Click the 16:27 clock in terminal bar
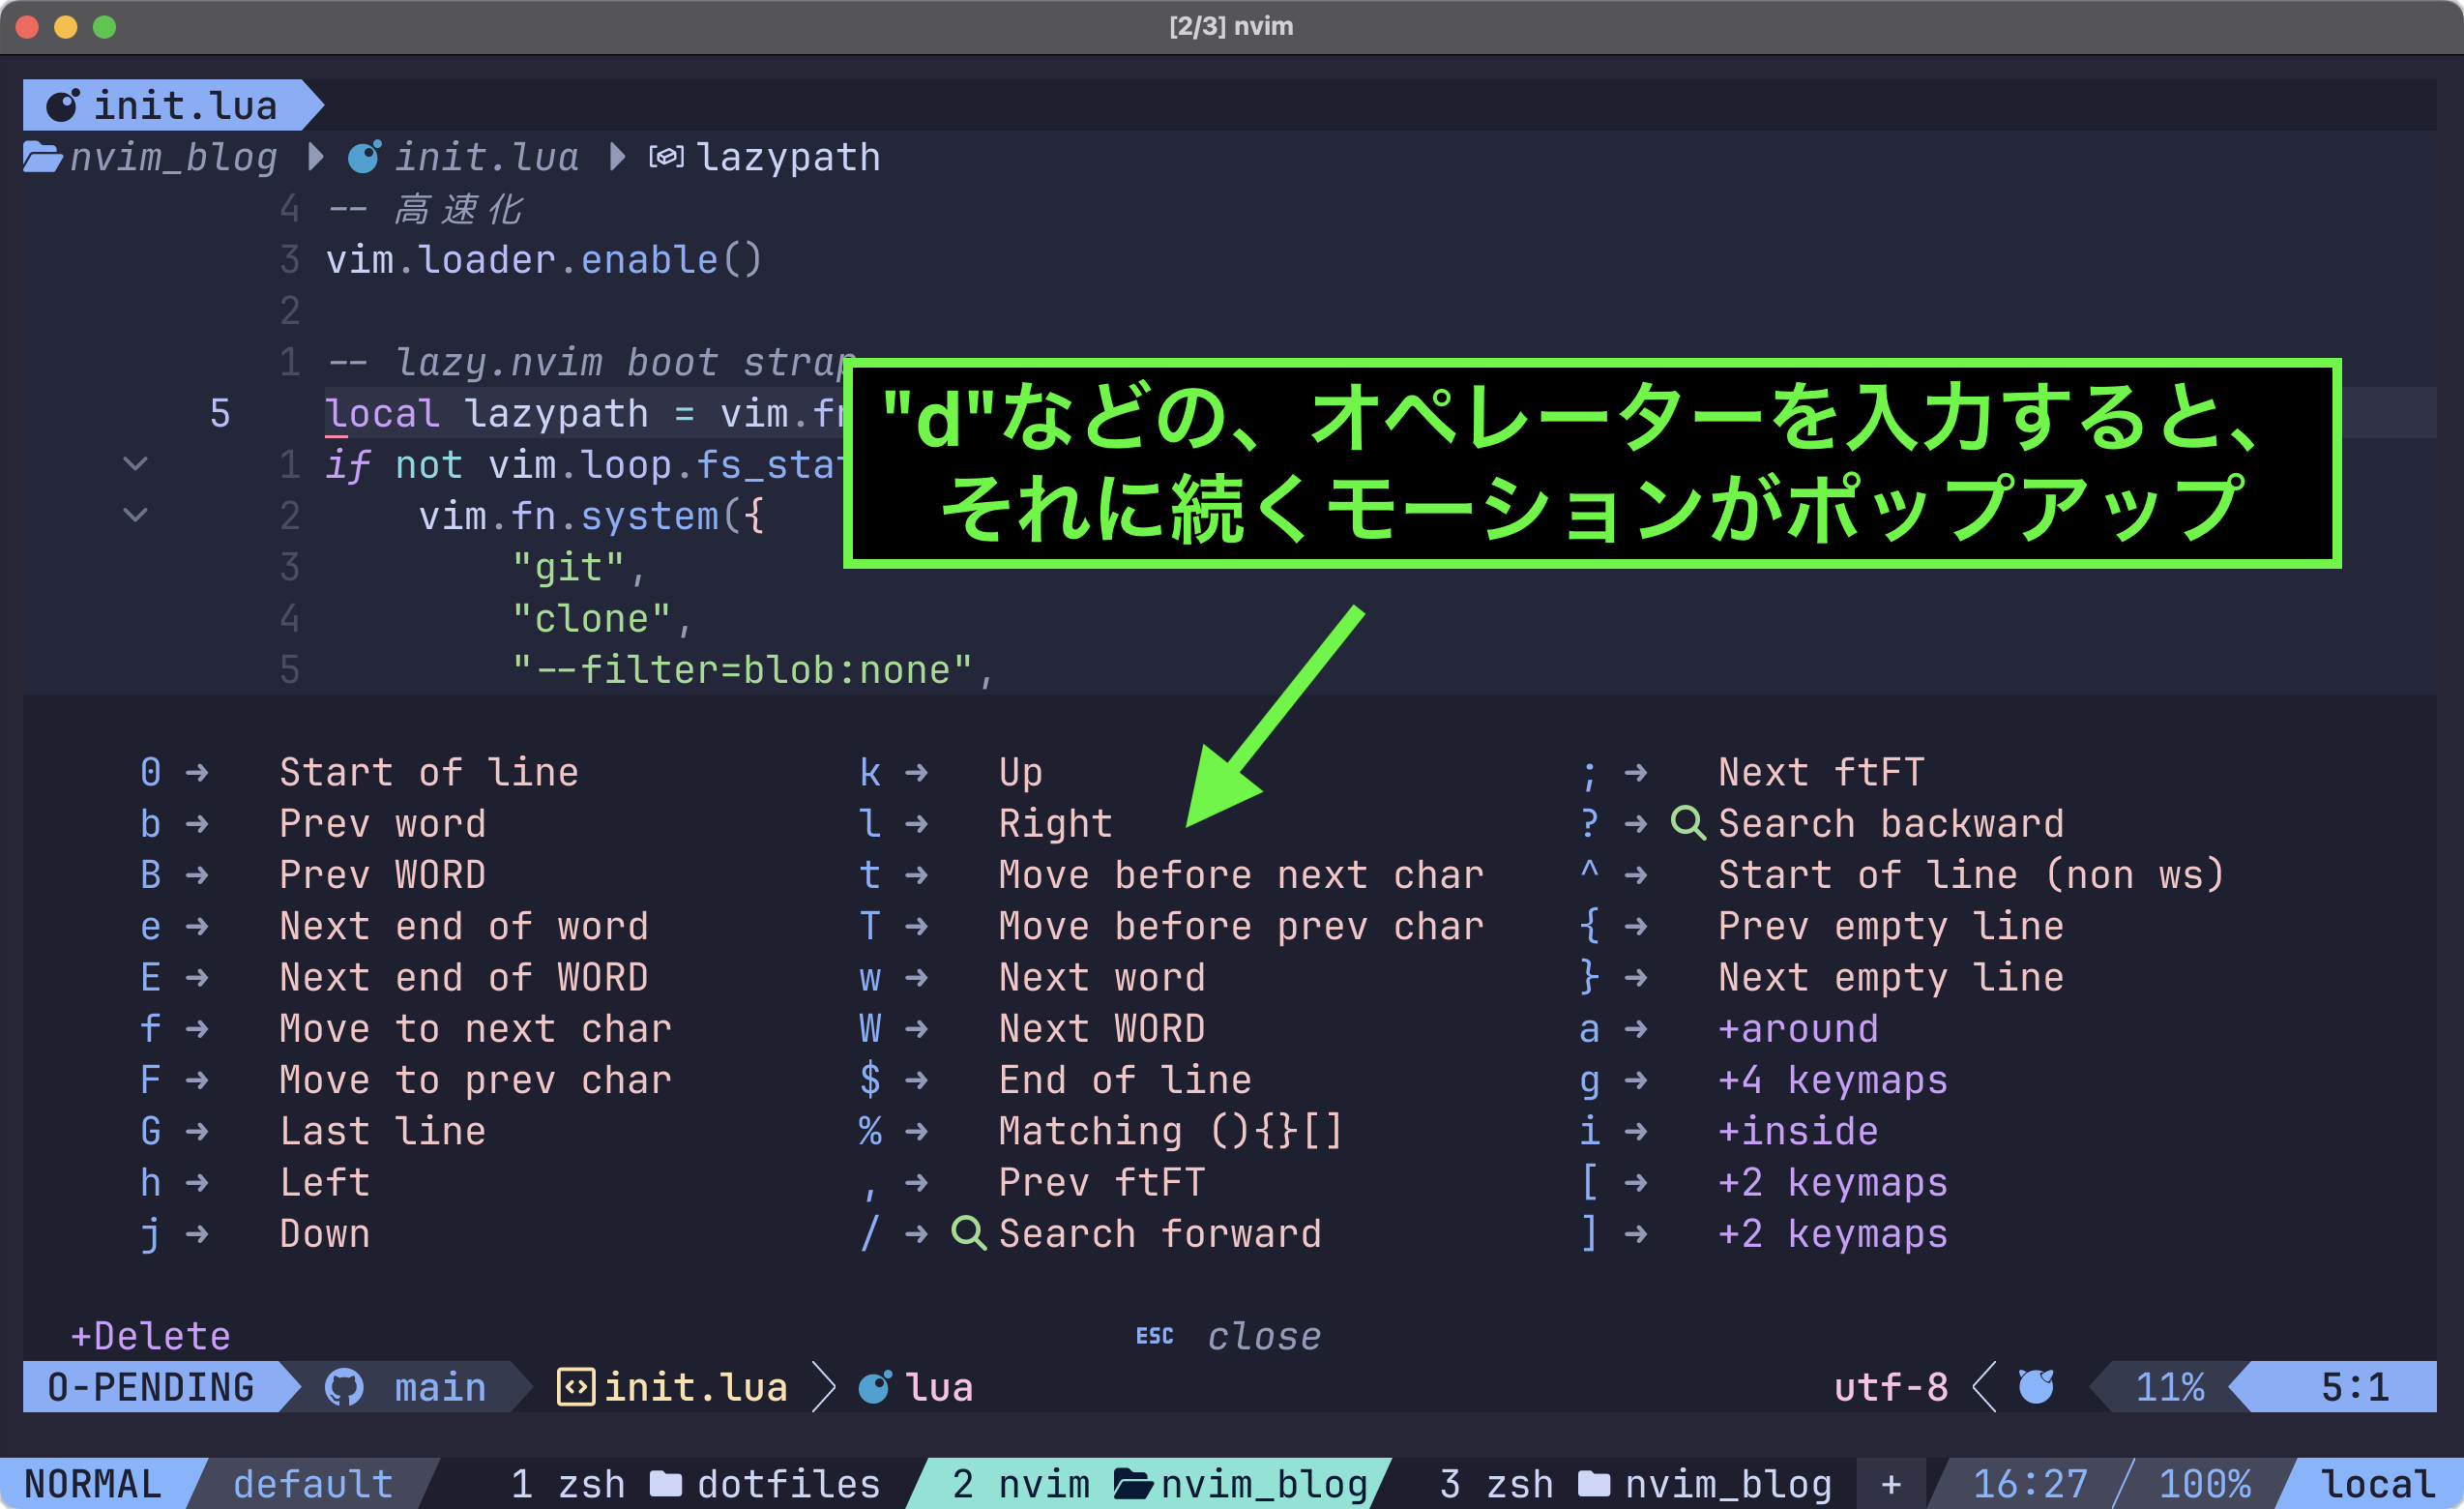 point(2030,1484)
